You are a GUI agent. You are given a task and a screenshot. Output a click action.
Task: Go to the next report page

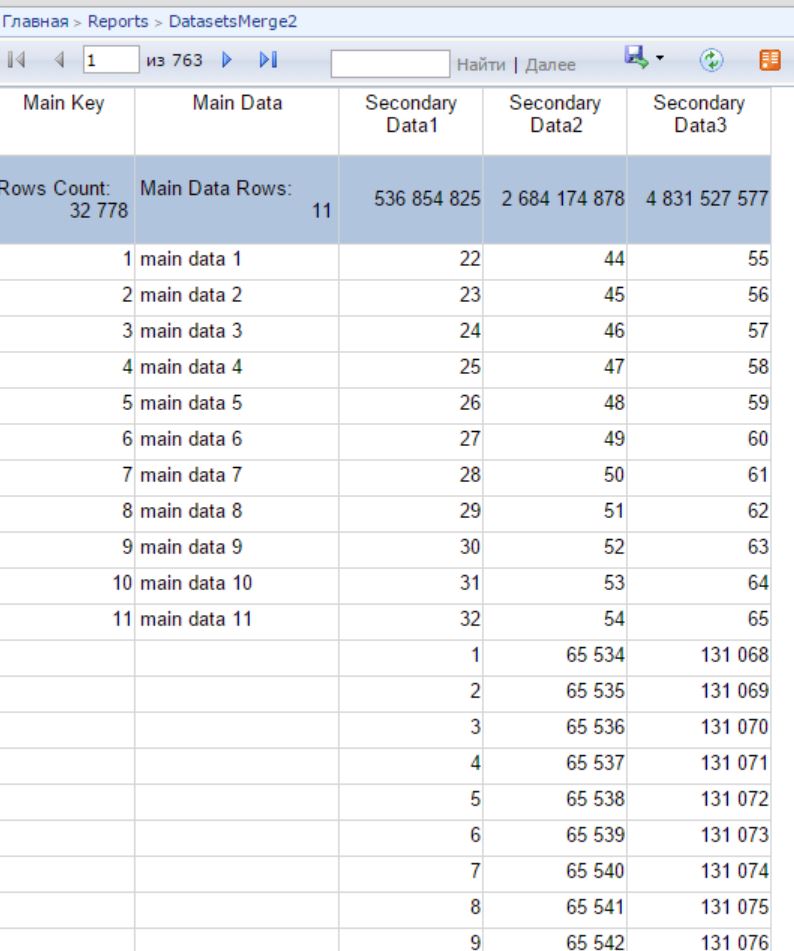coord(227,59)
